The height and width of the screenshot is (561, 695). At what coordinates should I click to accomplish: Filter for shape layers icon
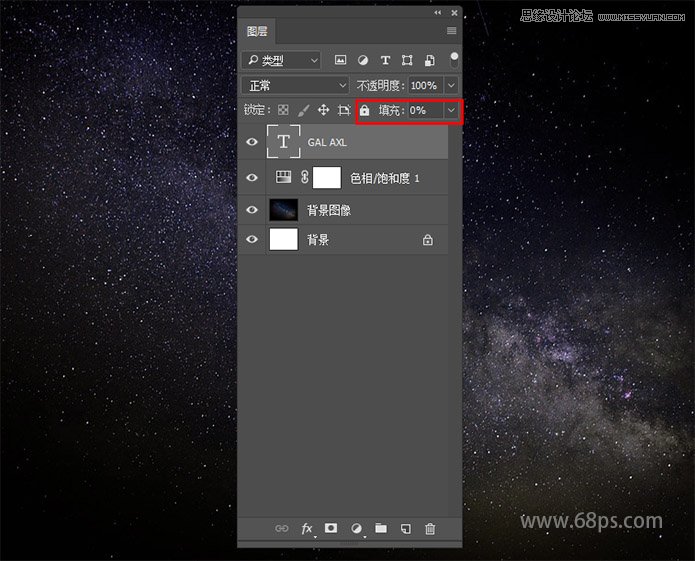(x=407, y=60)
